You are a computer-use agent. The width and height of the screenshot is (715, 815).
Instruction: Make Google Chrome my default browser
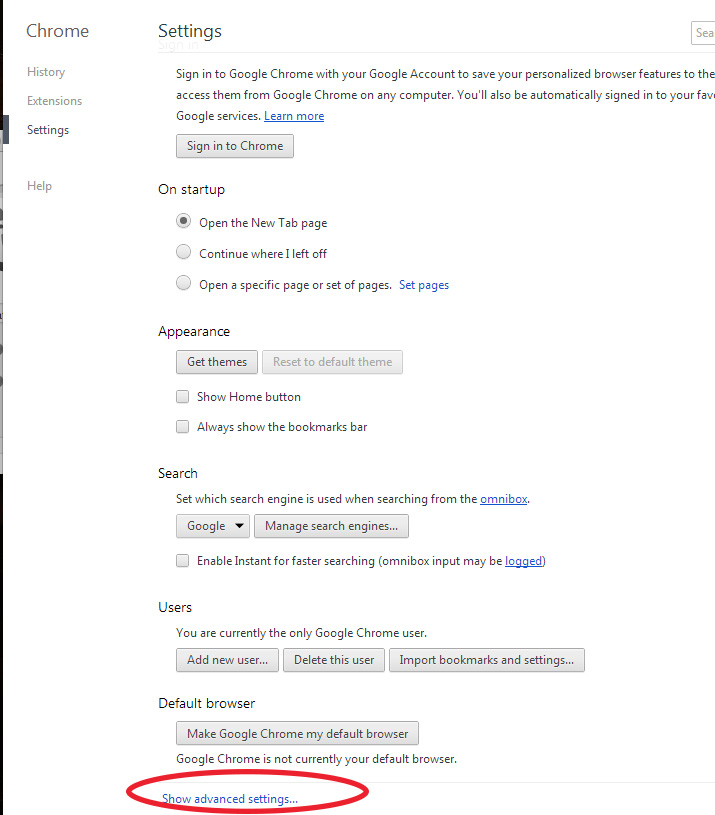coord(297,733)
